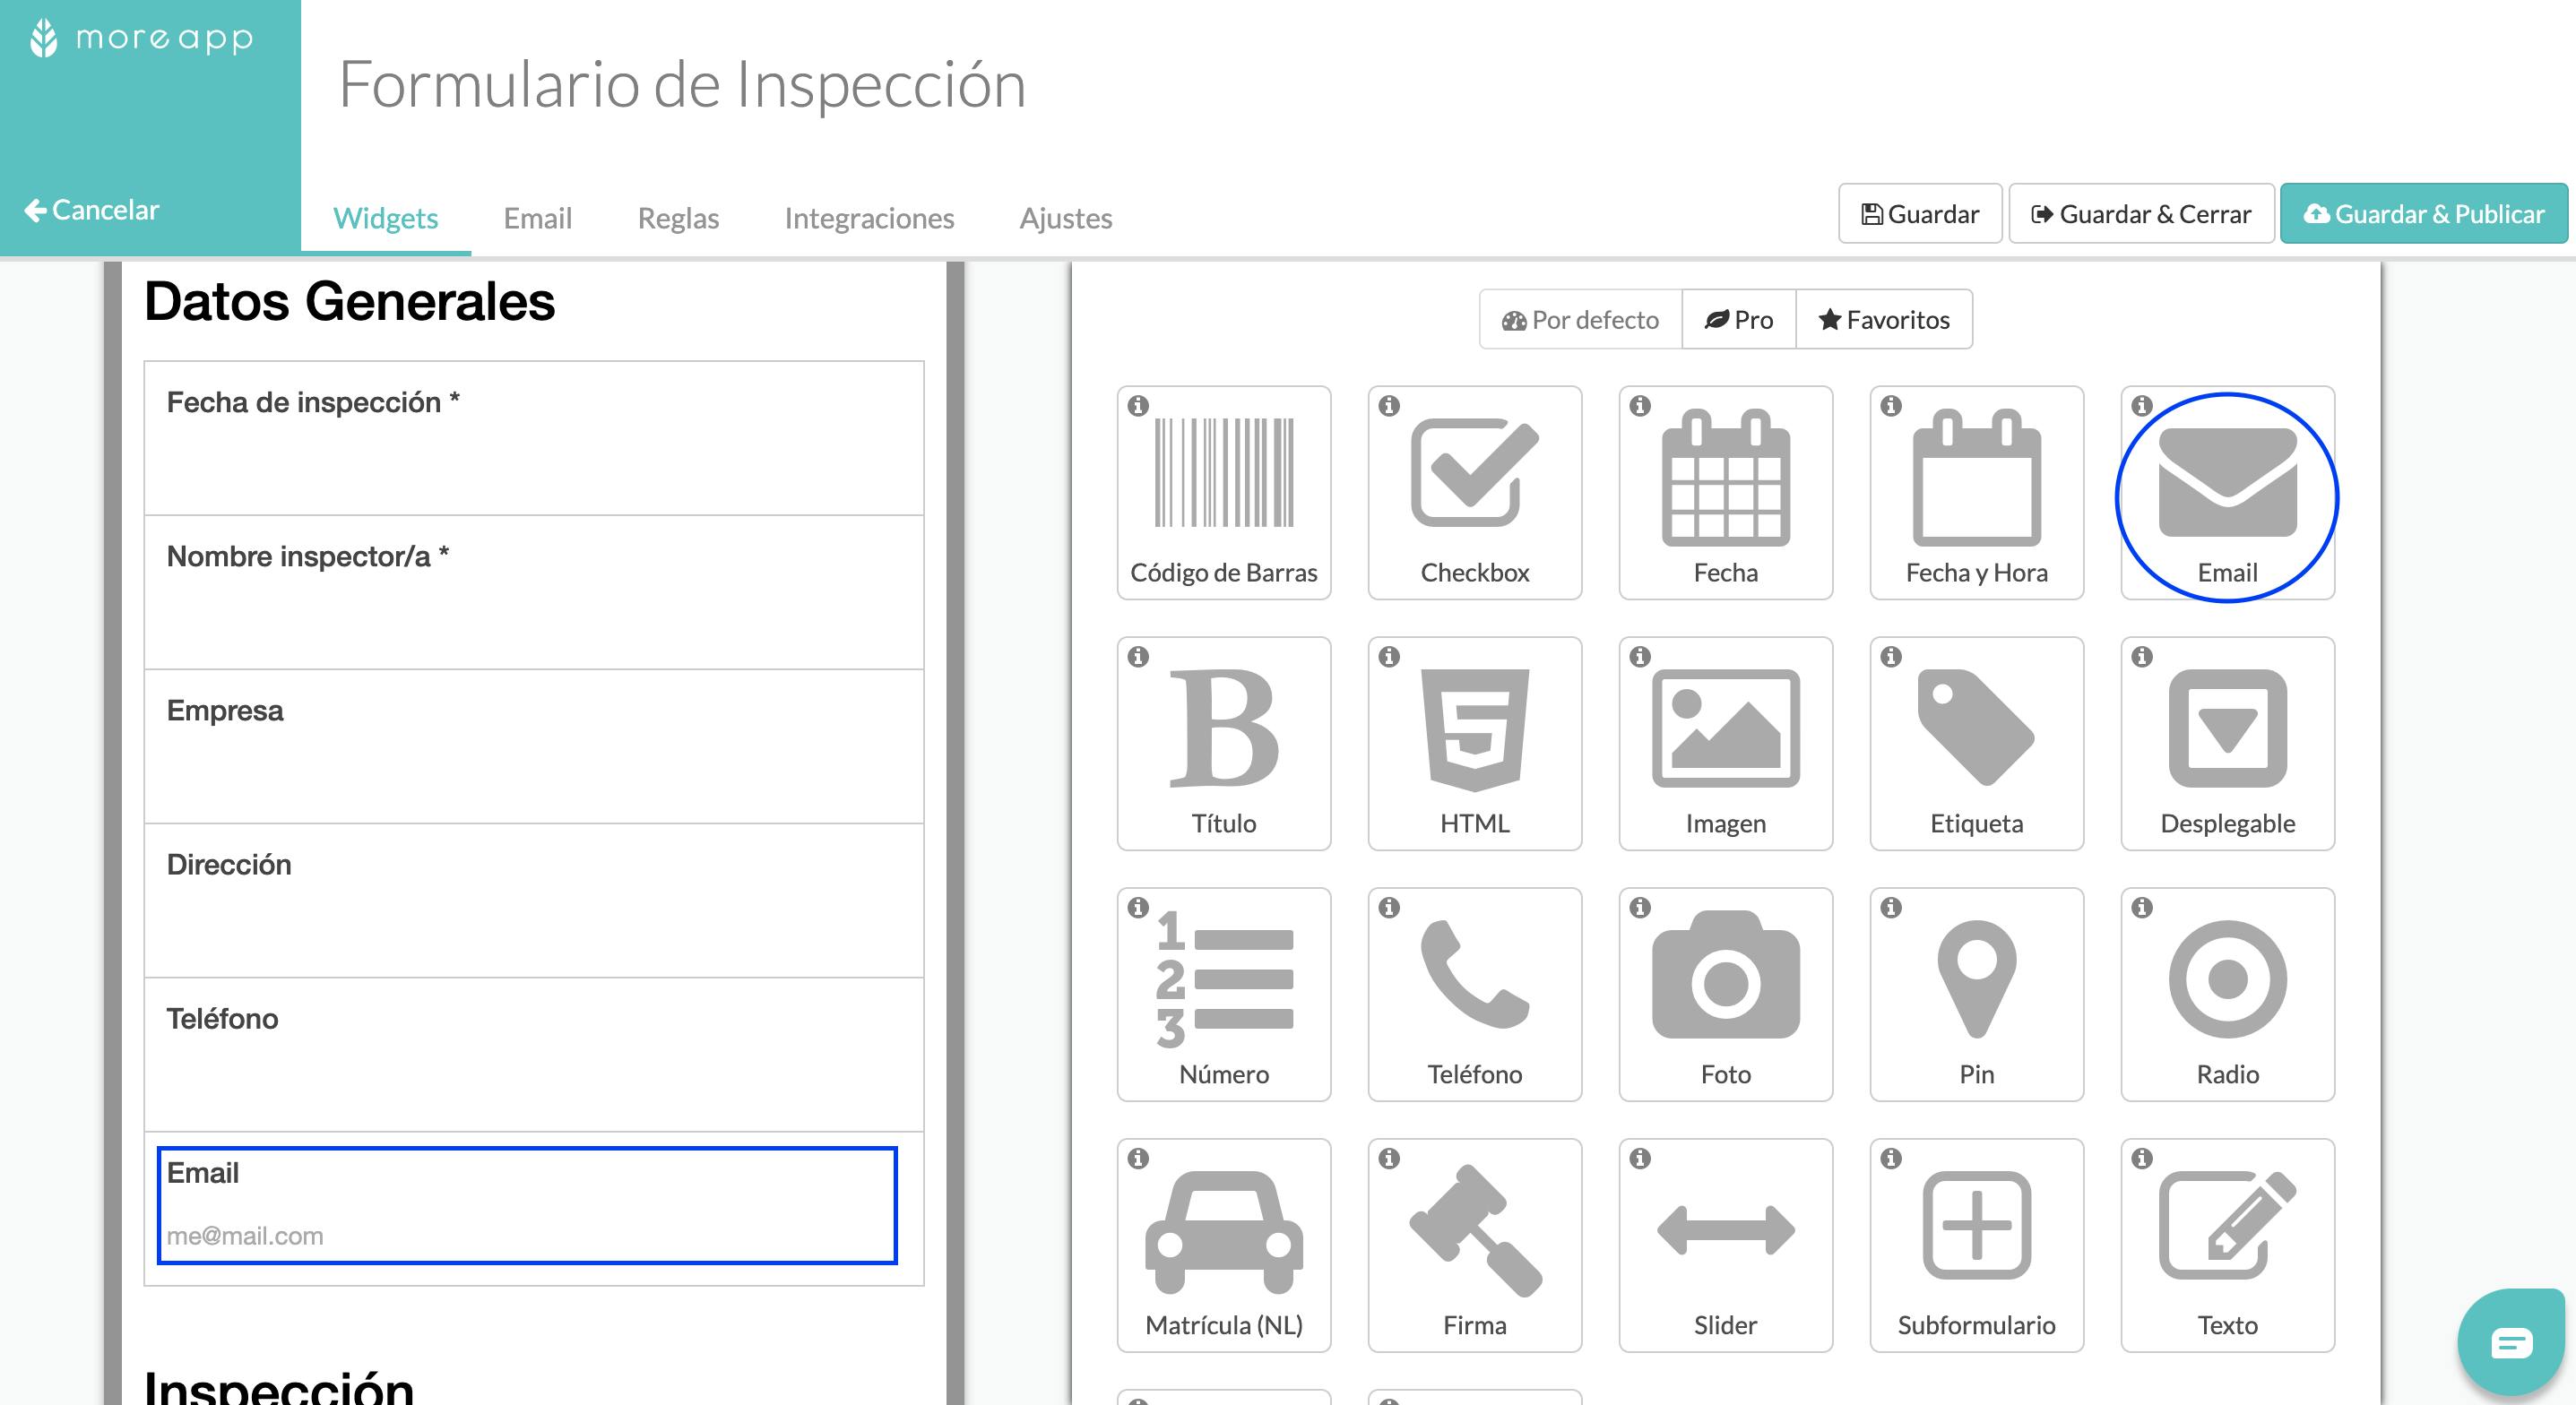Add the Código de Barras widget
Screen dimensions: 2576x1405
tap(1224, 493)
